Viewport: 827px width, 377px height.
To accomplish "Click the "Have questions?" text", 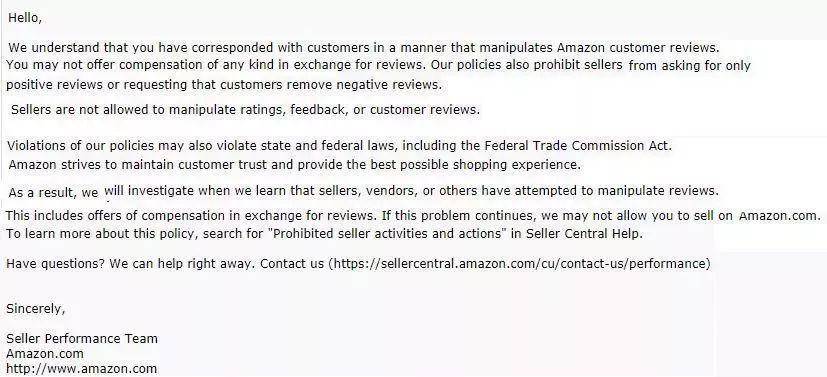I will [x=55, y=263].
